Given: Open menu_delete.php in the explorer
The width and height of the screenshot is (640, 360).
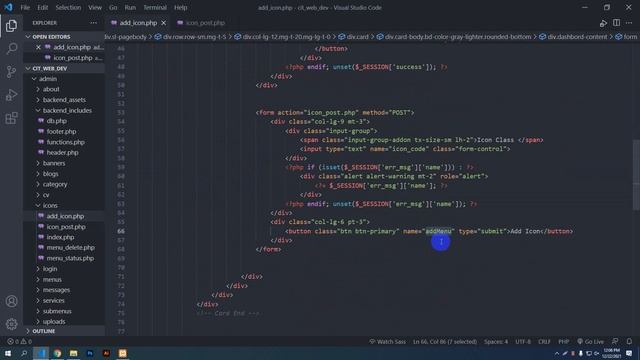Looking at the screenshot, I should [70, 247].
